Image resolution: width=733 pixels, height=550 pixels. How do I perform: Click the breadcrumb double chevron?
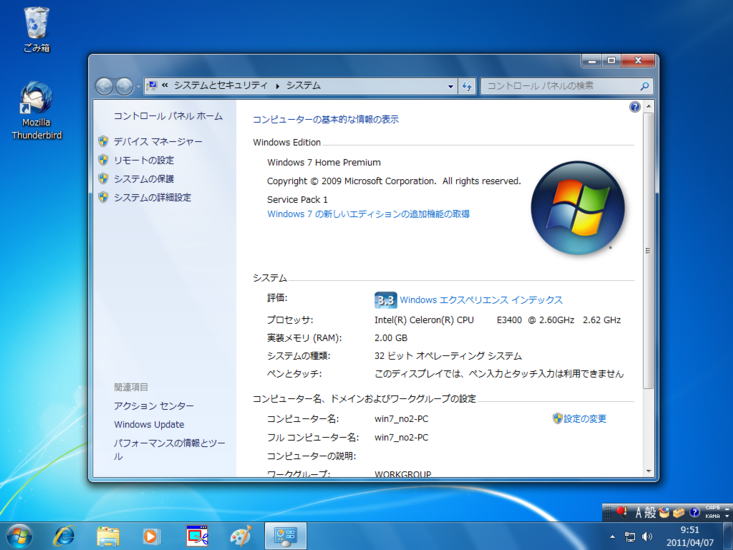(165, 86)
